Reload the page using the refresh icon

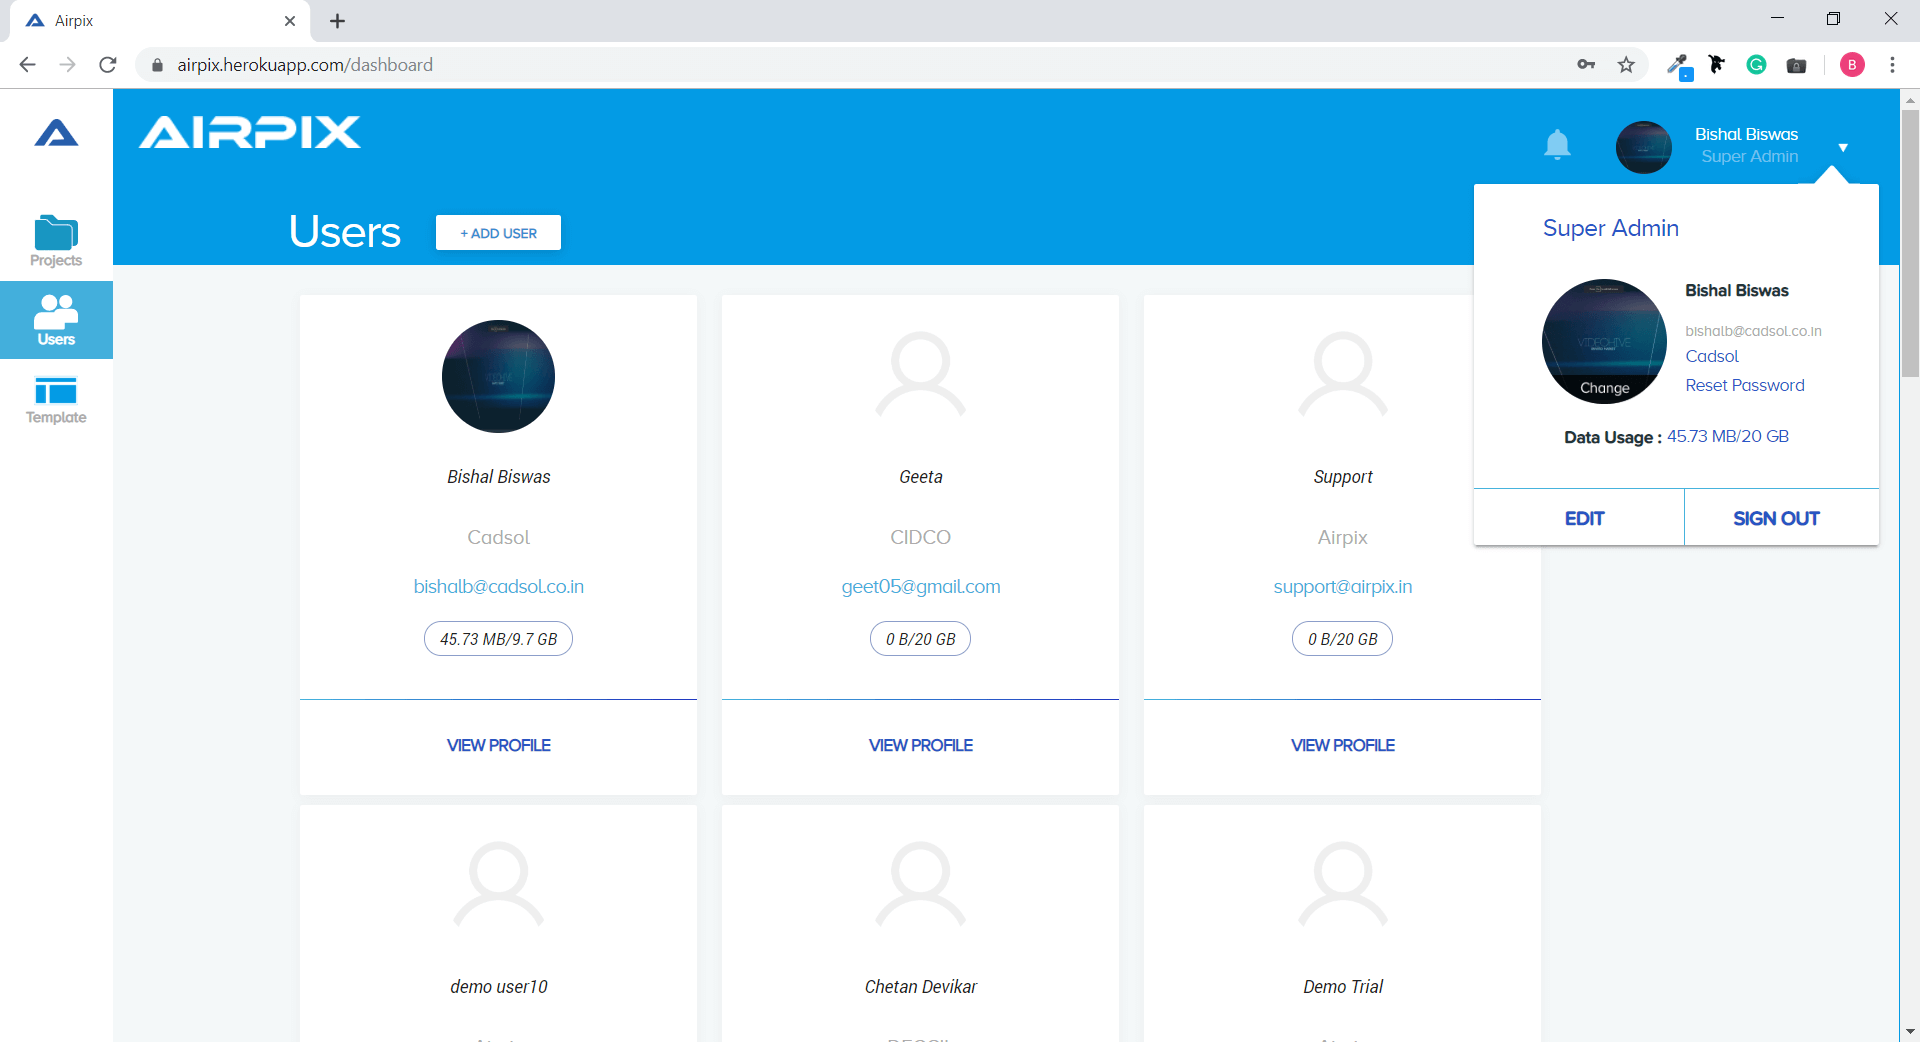108,65
